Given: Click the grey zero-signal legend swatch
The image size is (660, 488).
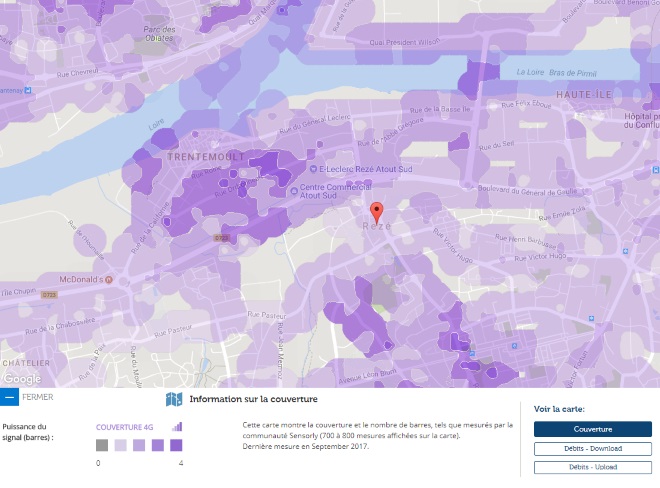Looking at the screenshot, I should pos(102,445).
